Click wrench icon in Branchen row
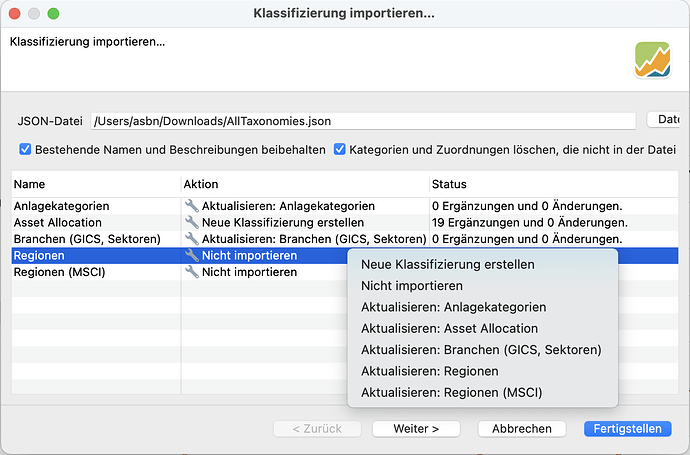Image resolution: width=690 pixels, height=455 pixels. pos(192,239)
